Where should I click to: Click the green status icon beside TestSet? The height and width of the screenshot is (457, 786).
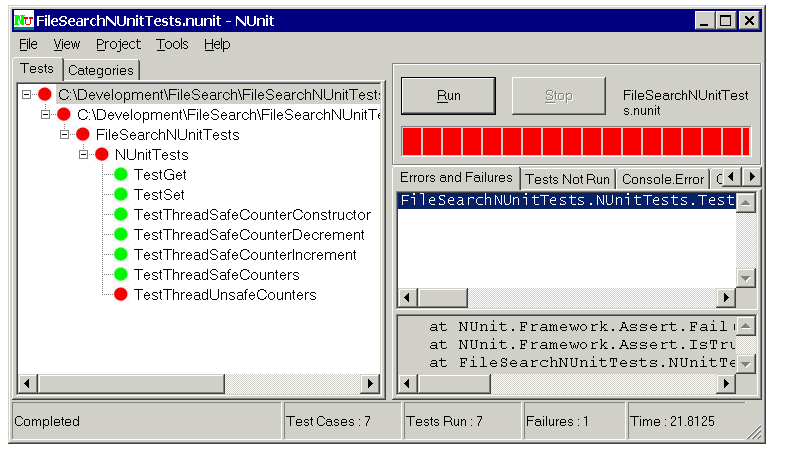click(120, 195)
